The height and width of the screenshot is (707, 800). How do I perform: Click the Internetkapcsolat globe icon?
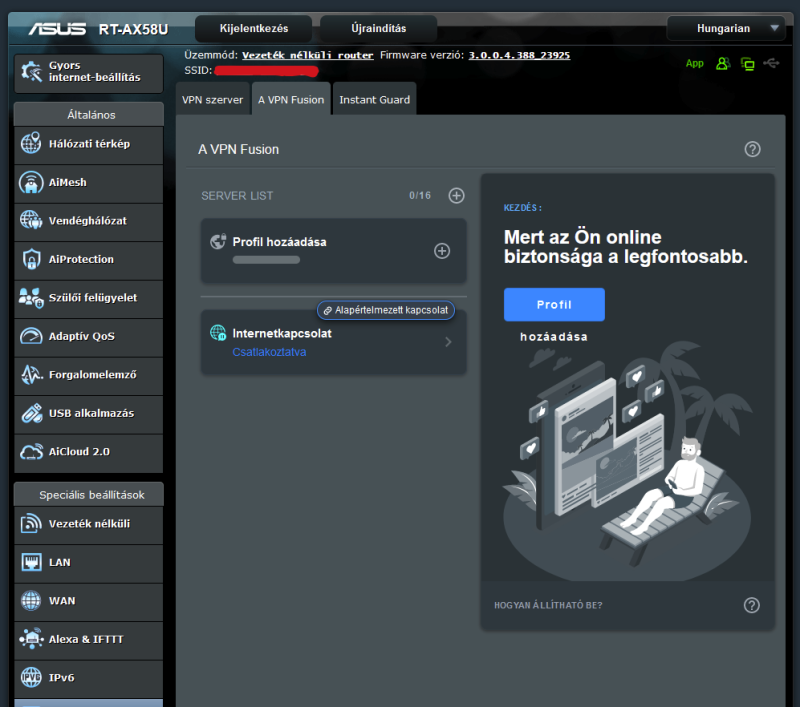coord(218,333)
